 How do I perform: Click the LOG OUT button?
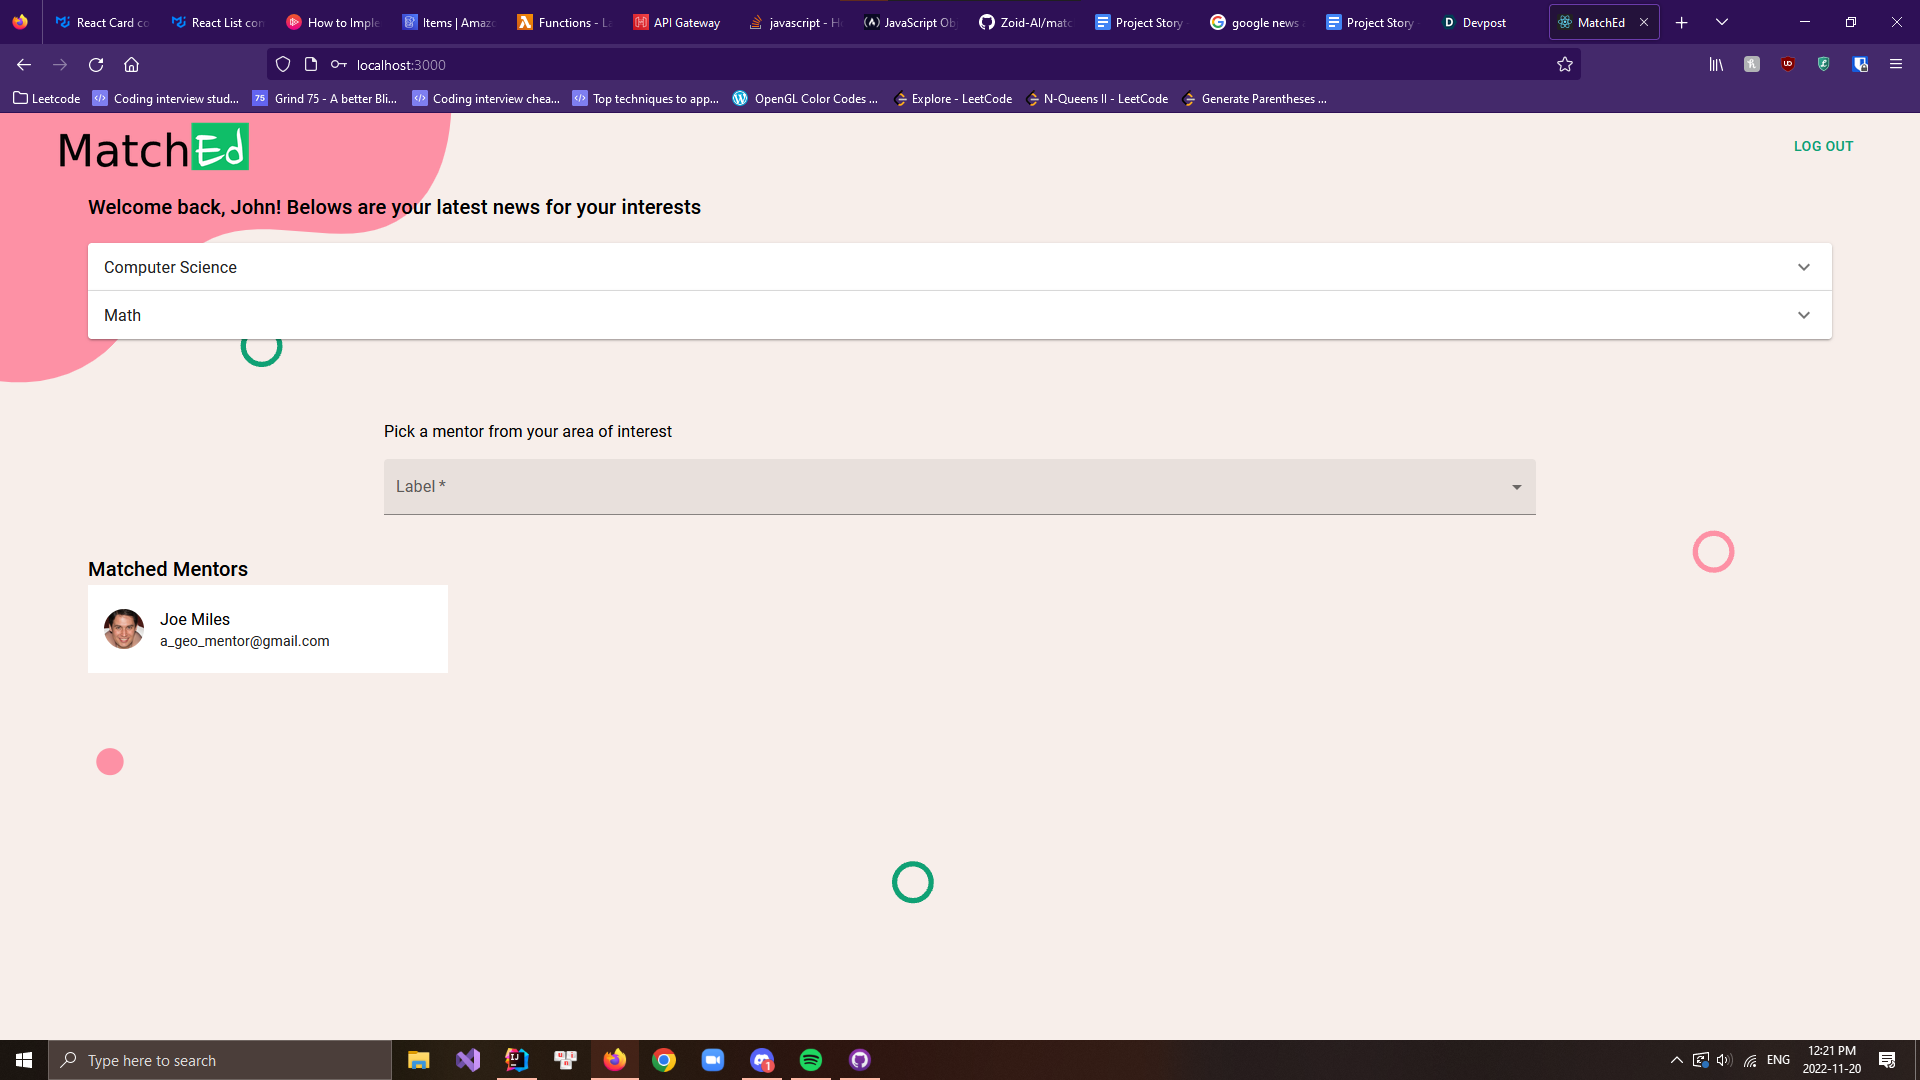1823,146
